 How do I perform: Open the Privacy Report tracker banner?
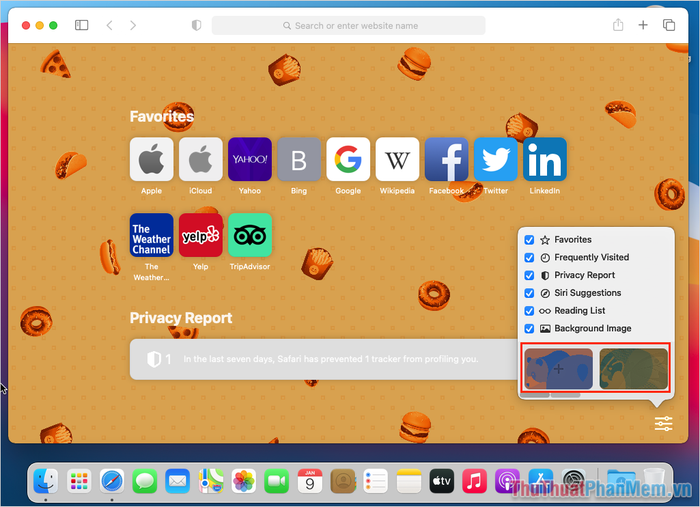[325, 359]
